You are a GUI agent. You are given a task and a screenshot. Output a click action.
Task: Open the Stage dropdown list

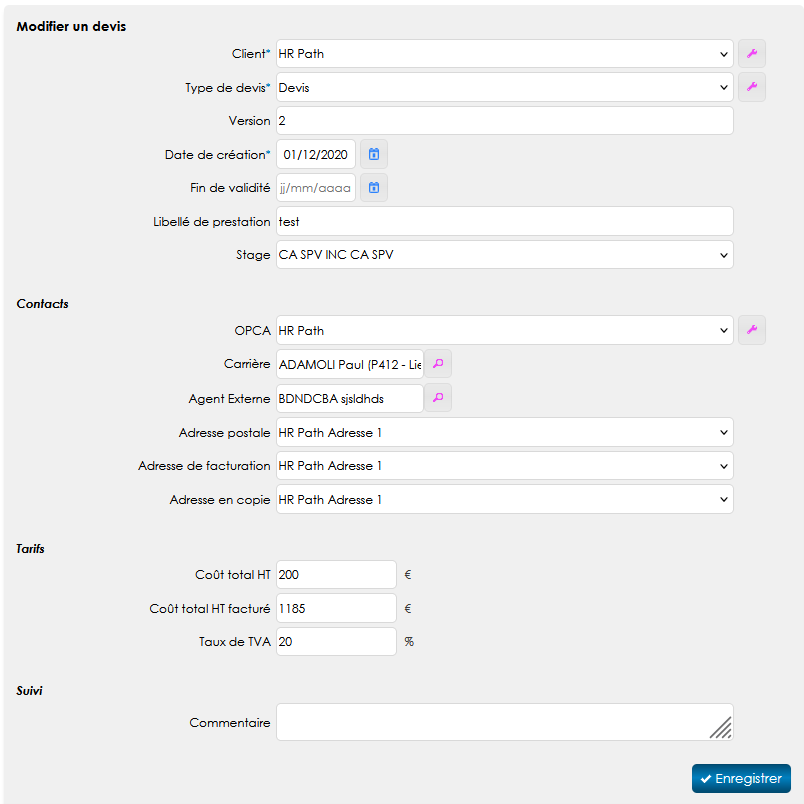point(504,255)
